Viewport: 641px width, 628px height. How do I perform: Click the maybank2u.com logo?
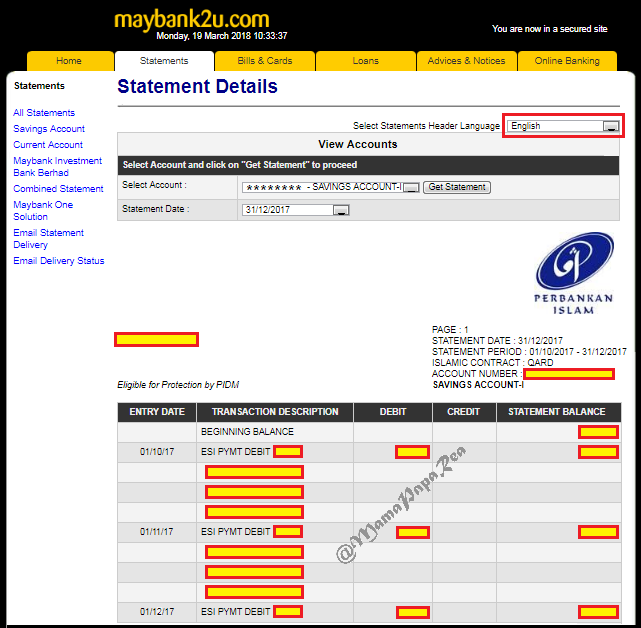coord(191,20)
